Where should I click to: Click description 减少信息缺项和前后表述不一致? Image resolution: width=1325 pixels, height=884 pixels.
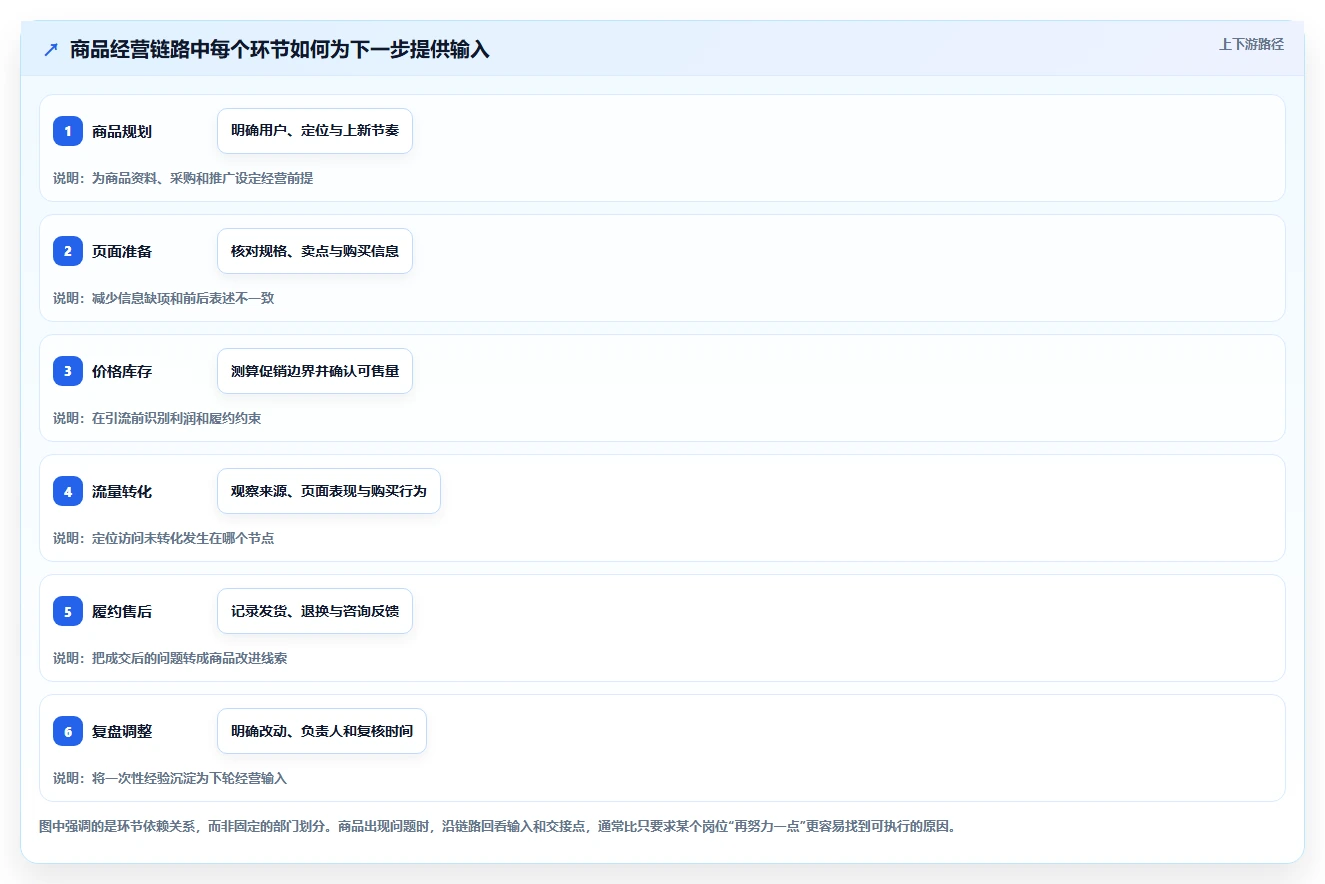tap(183, 298)
